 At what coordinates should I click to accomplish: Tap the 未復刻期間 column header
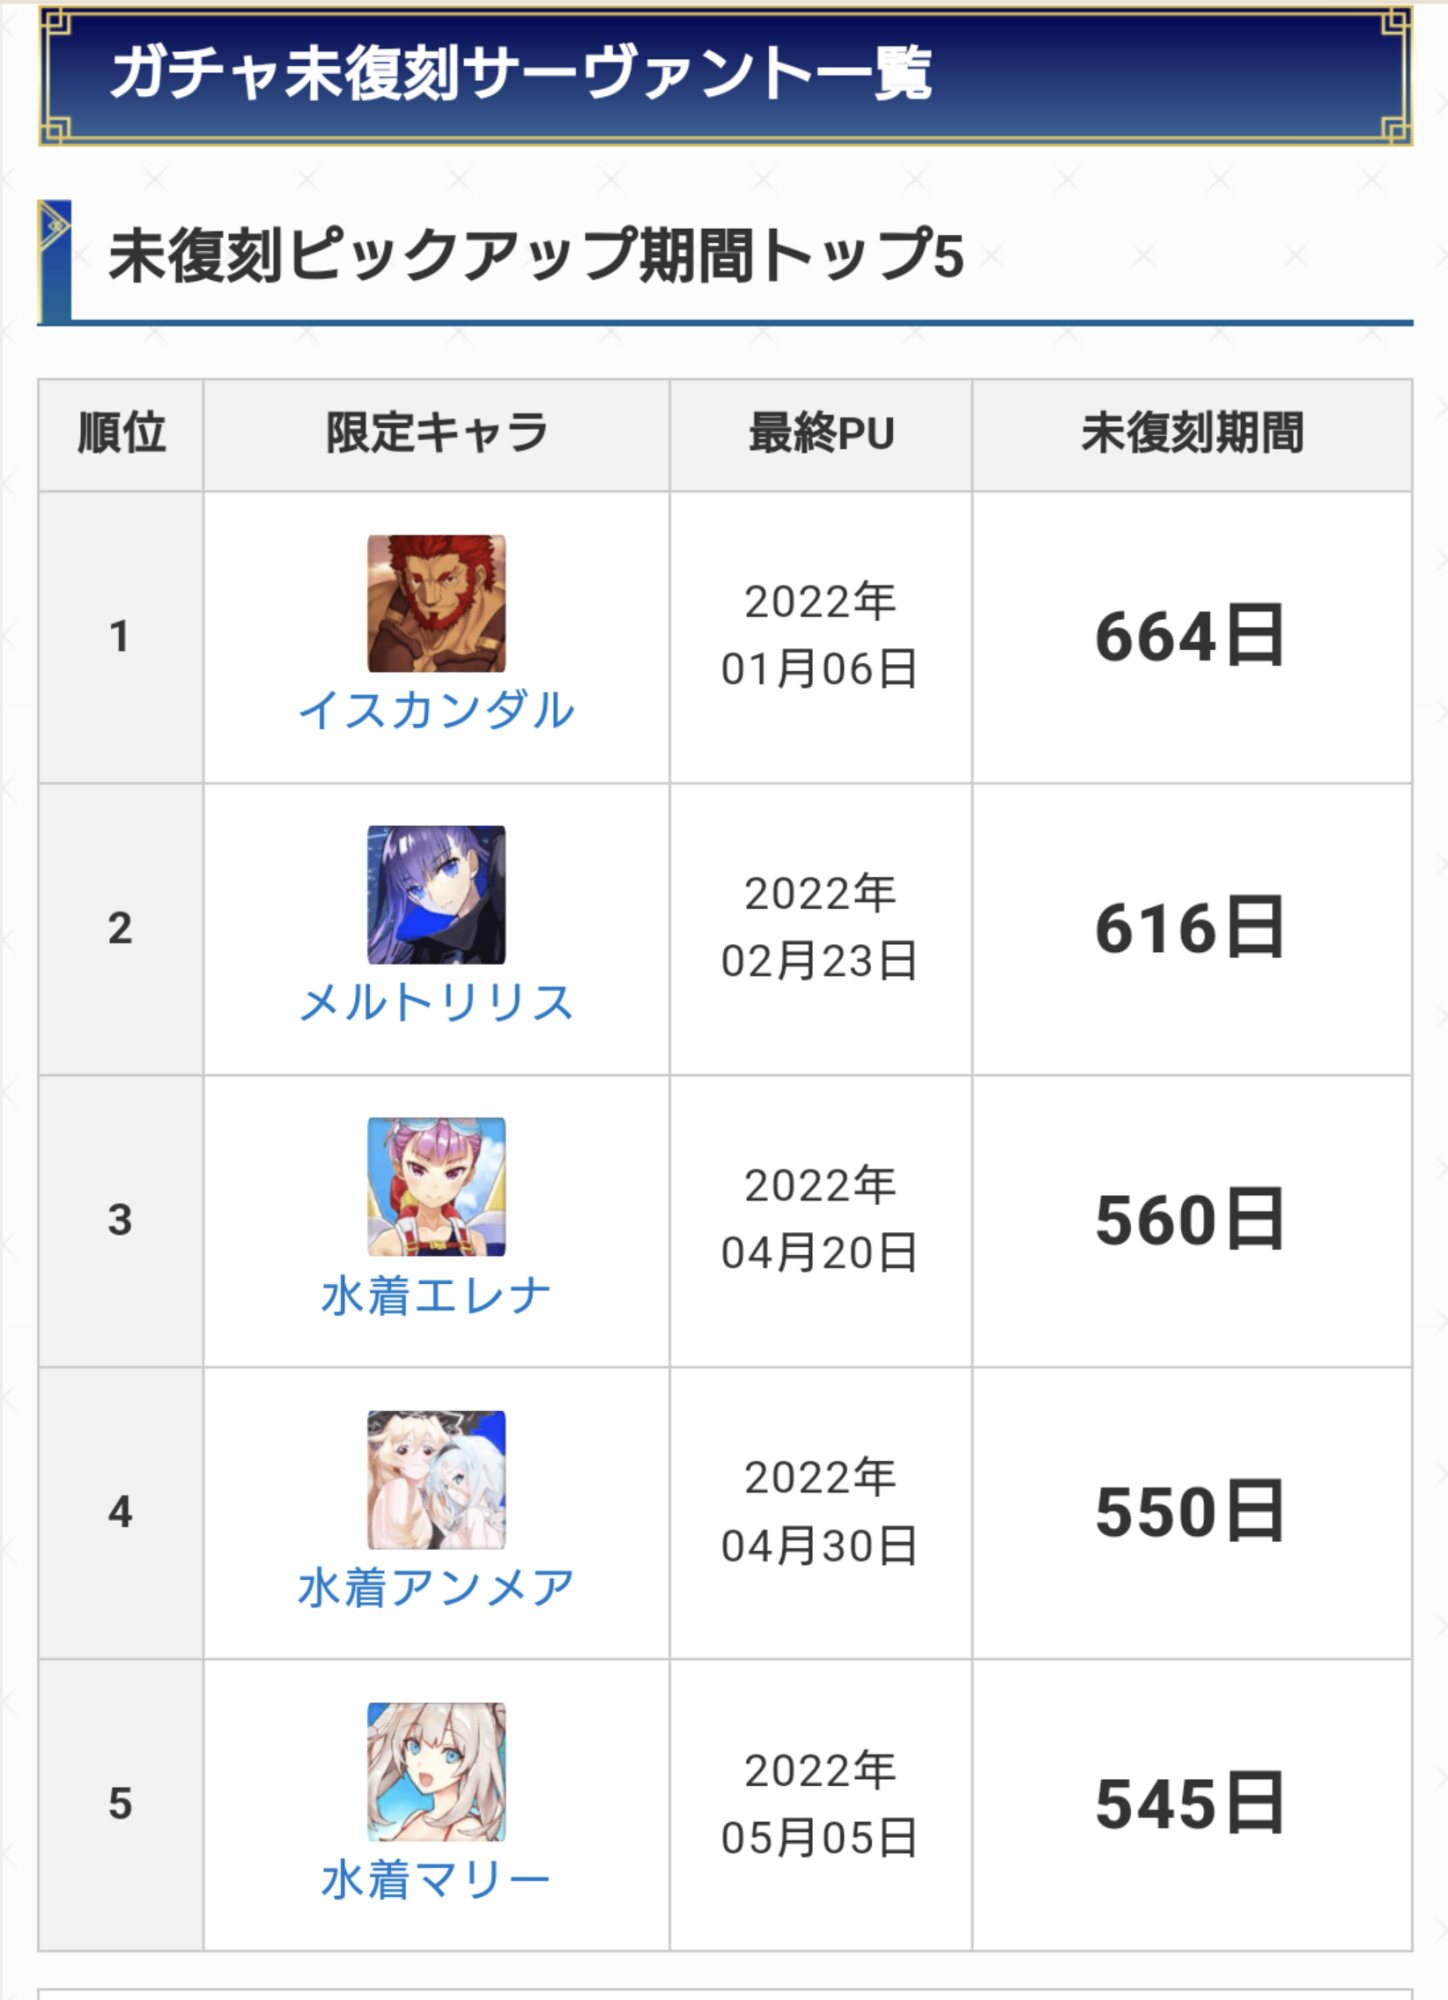(x=1192, y=434)
